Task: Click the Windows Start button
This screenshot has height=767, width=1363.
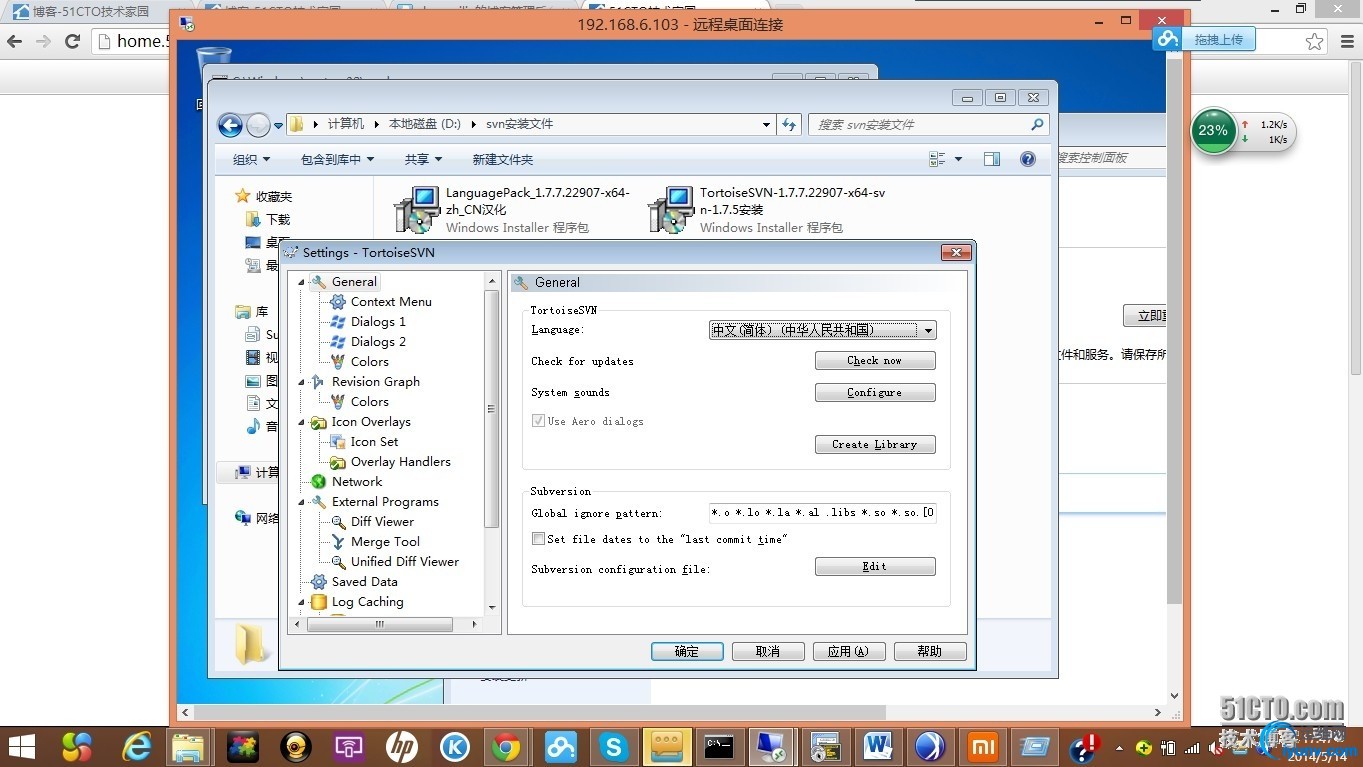Action: pyautogui.click(x=21, y=746)
